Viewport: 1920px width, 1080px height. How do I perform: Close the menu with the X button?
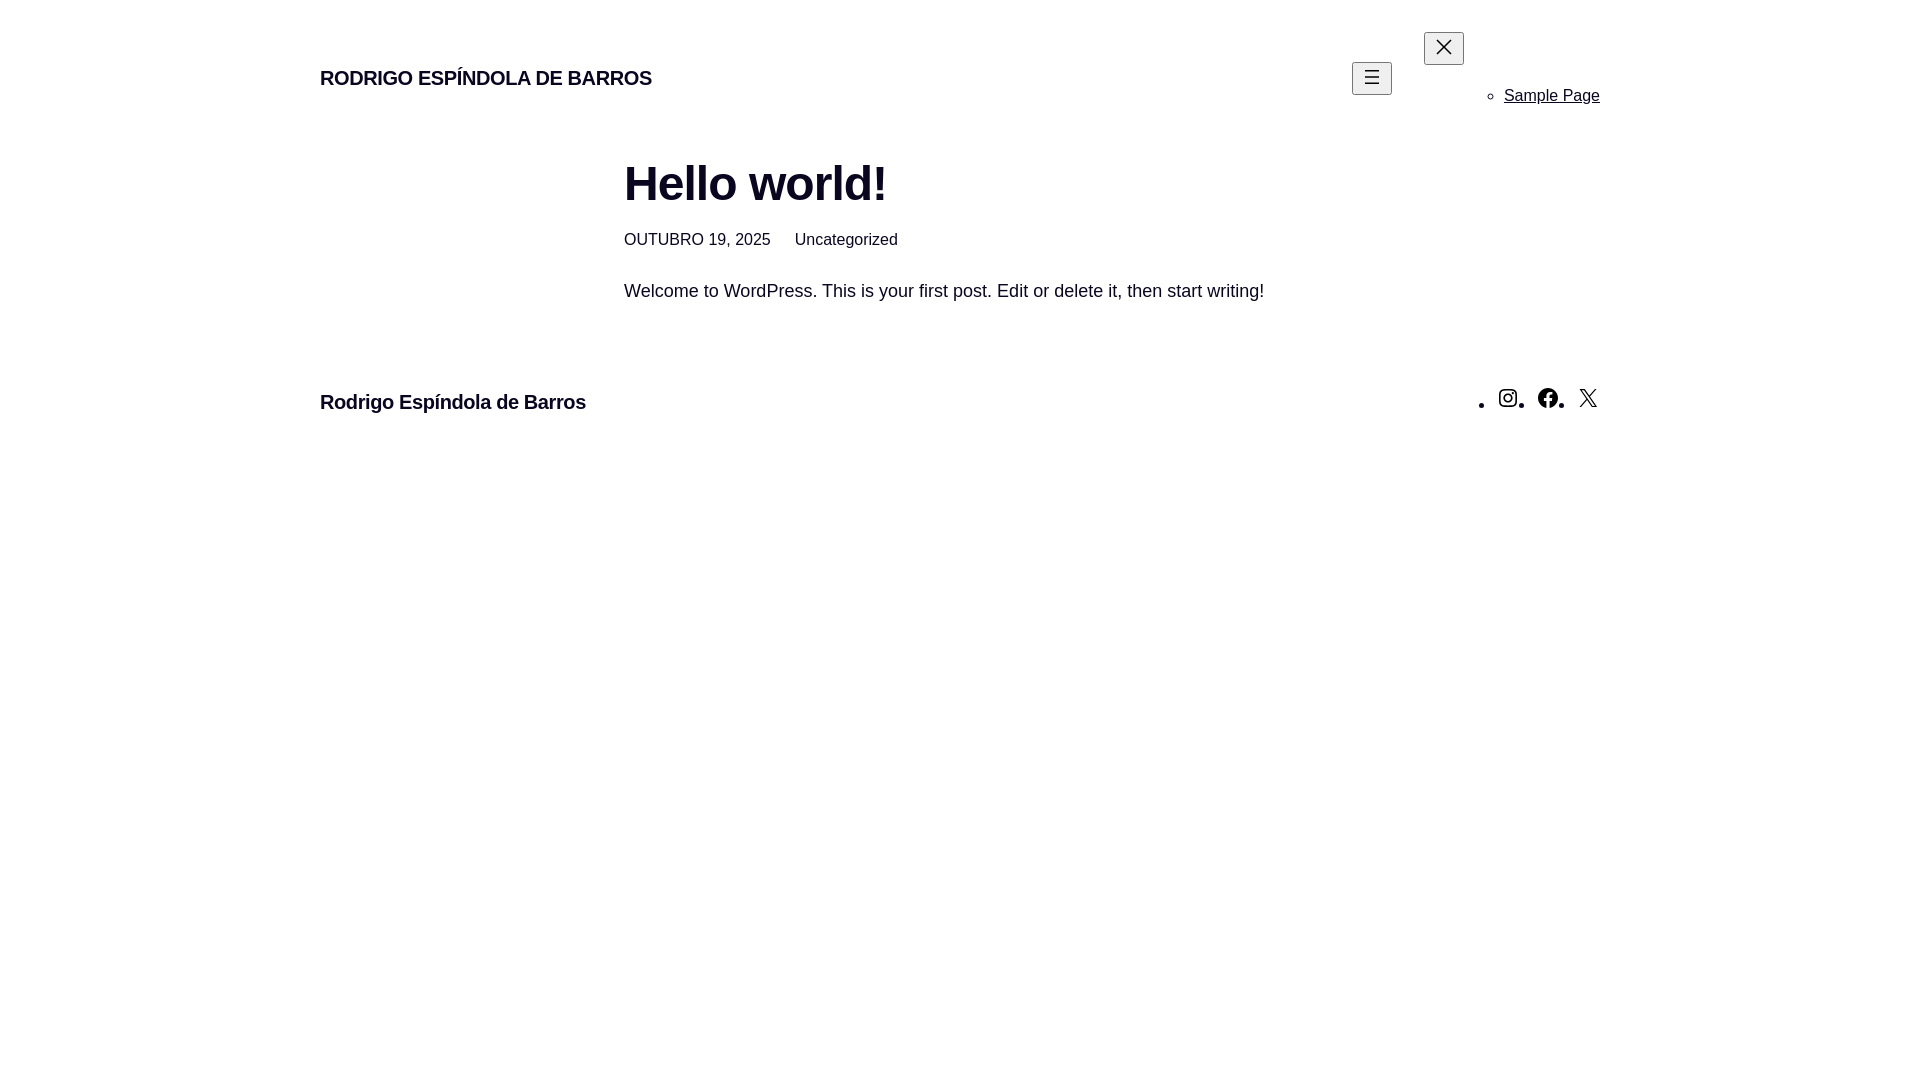click(1443, 48)
